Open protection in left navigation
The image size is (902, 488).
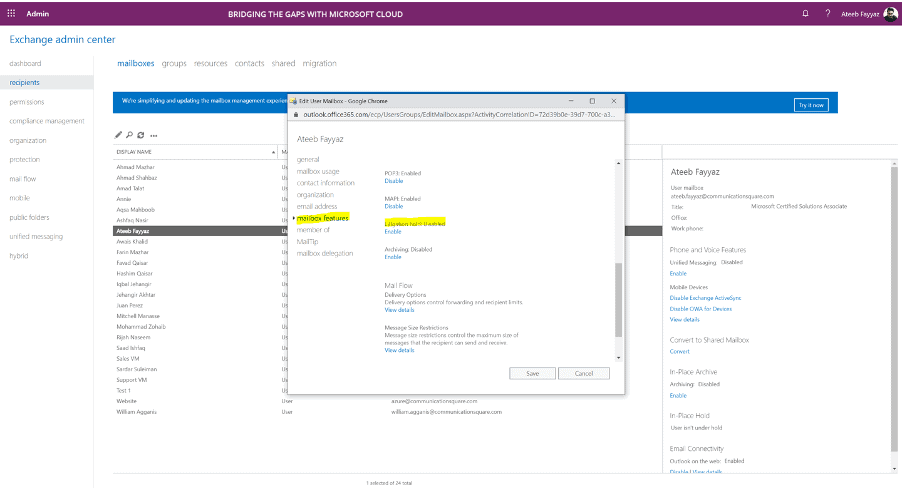click(25, 159)
